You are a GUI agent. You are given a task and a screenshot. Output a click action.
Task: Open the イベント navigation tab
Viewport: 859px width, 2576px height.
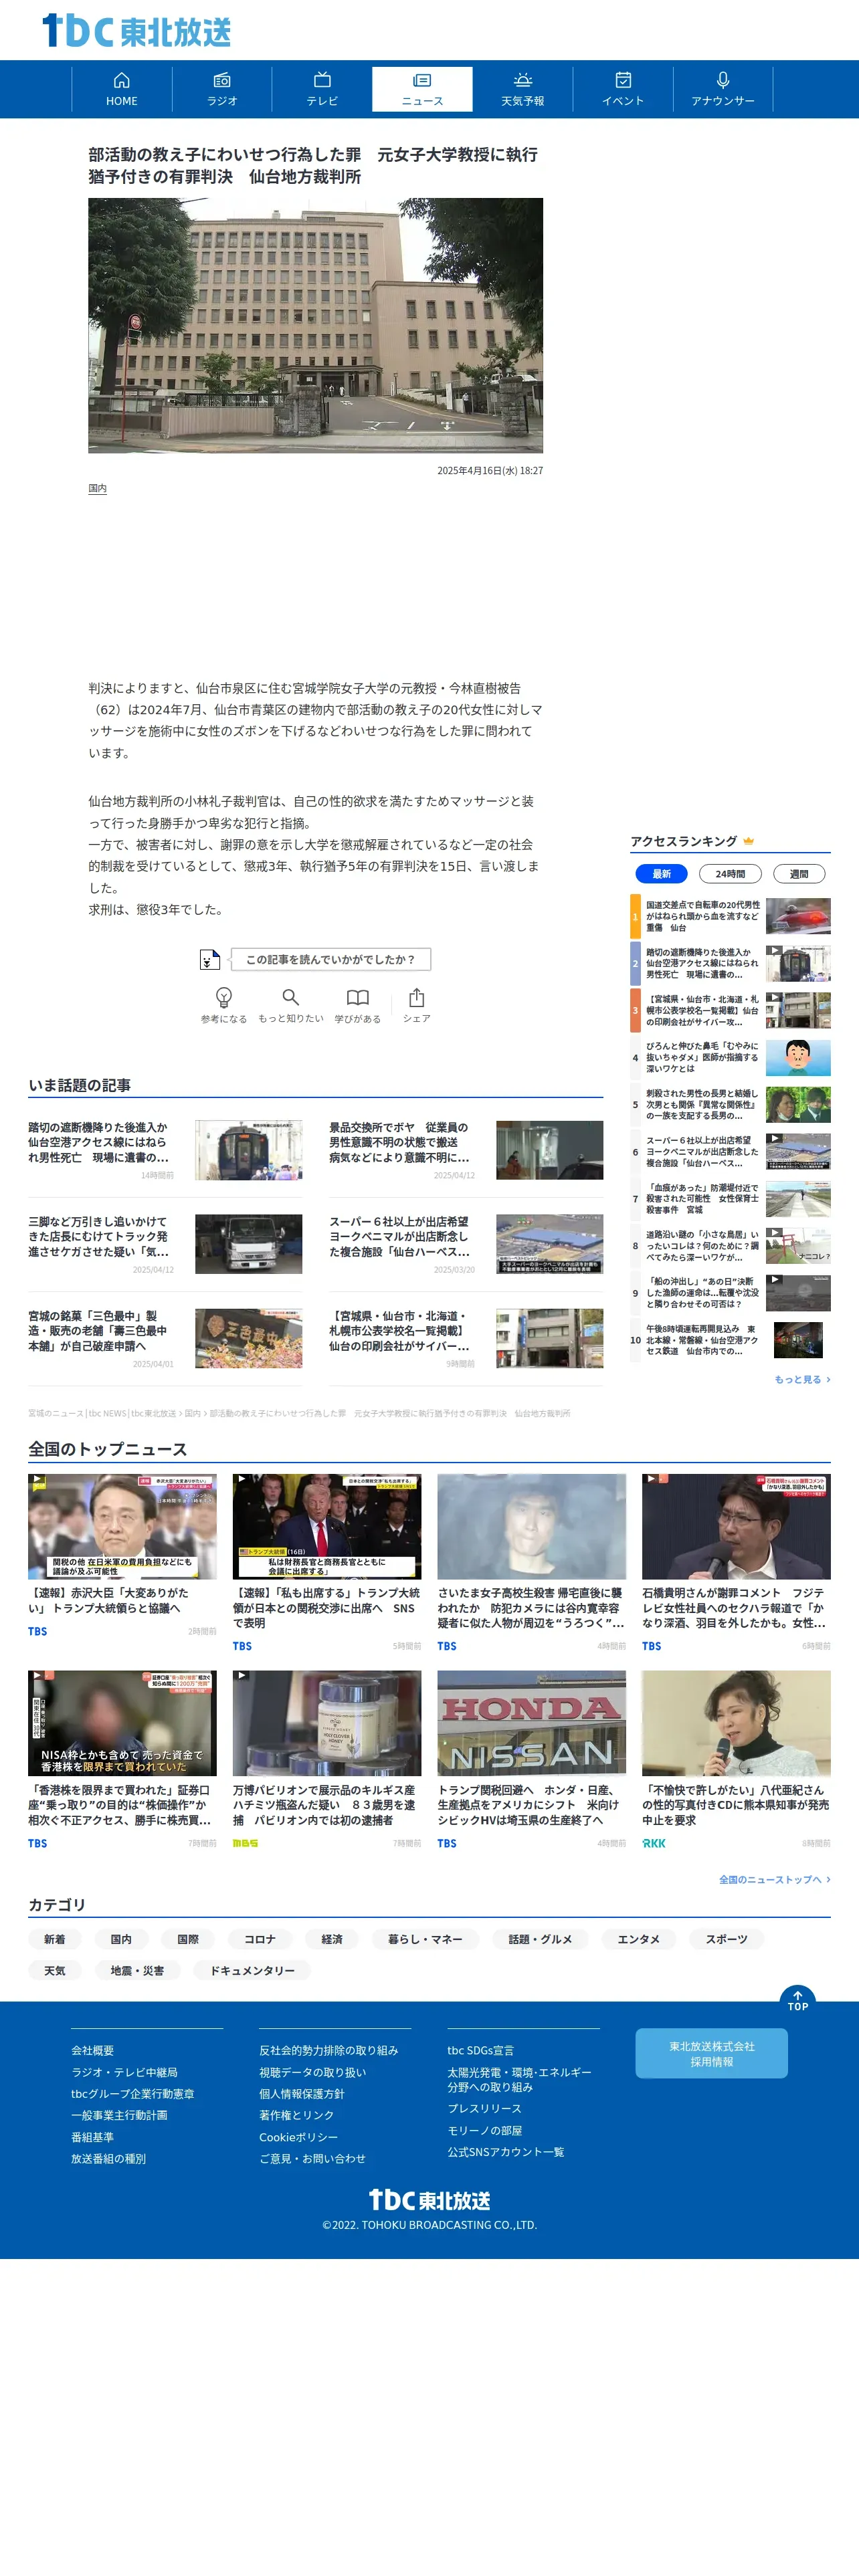(623, 89)
